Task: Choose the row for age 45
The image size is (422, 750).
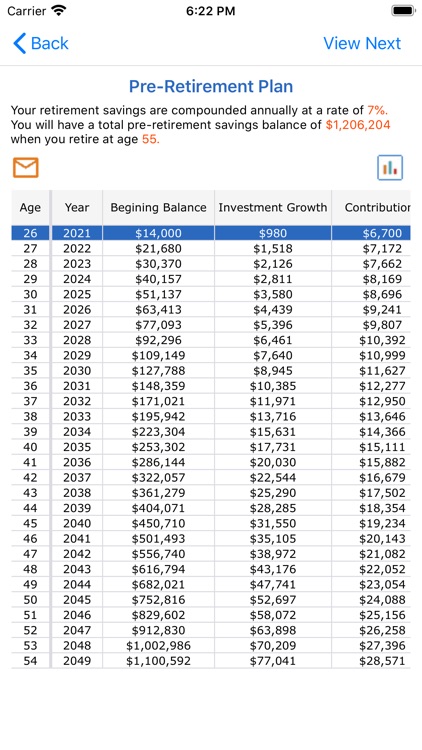Action: tap(211, 523)
